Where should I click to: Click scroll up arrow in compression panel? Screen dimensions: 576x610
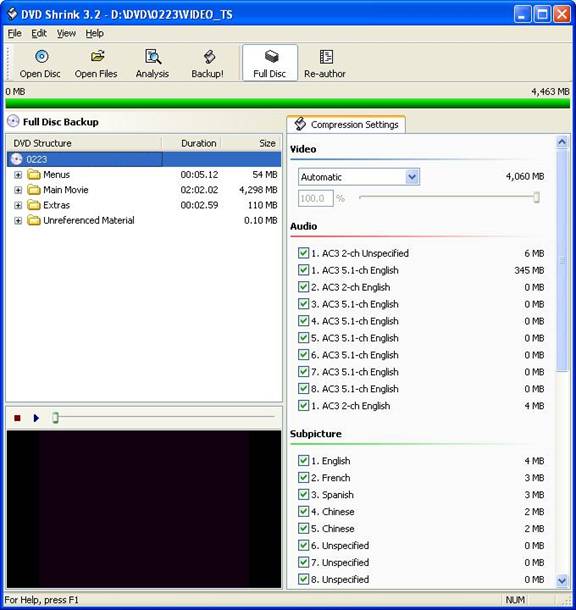click(x=562, y=142)
